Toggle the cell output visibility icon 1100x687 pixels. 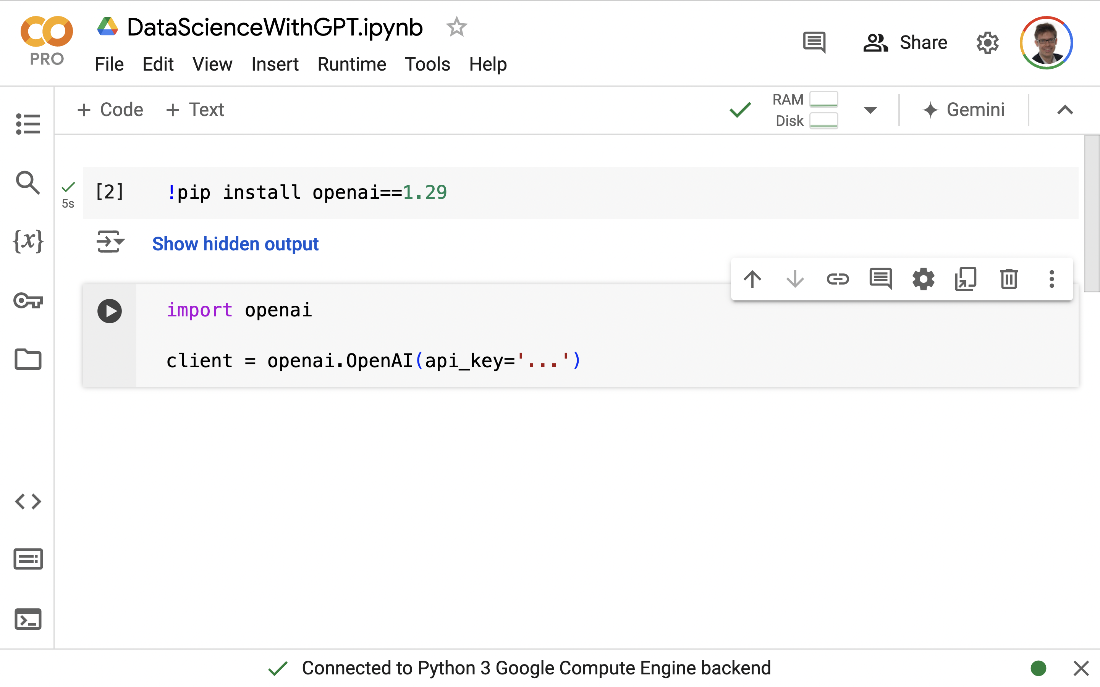[x=110, y=242]
